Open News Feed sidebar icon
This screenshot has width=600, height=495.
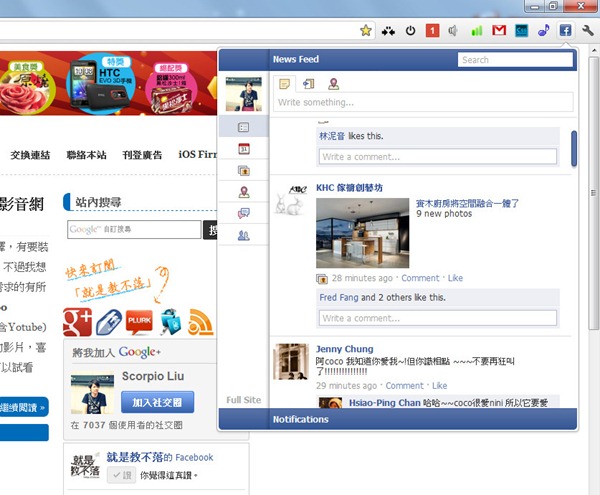click(x=243, y=127)
